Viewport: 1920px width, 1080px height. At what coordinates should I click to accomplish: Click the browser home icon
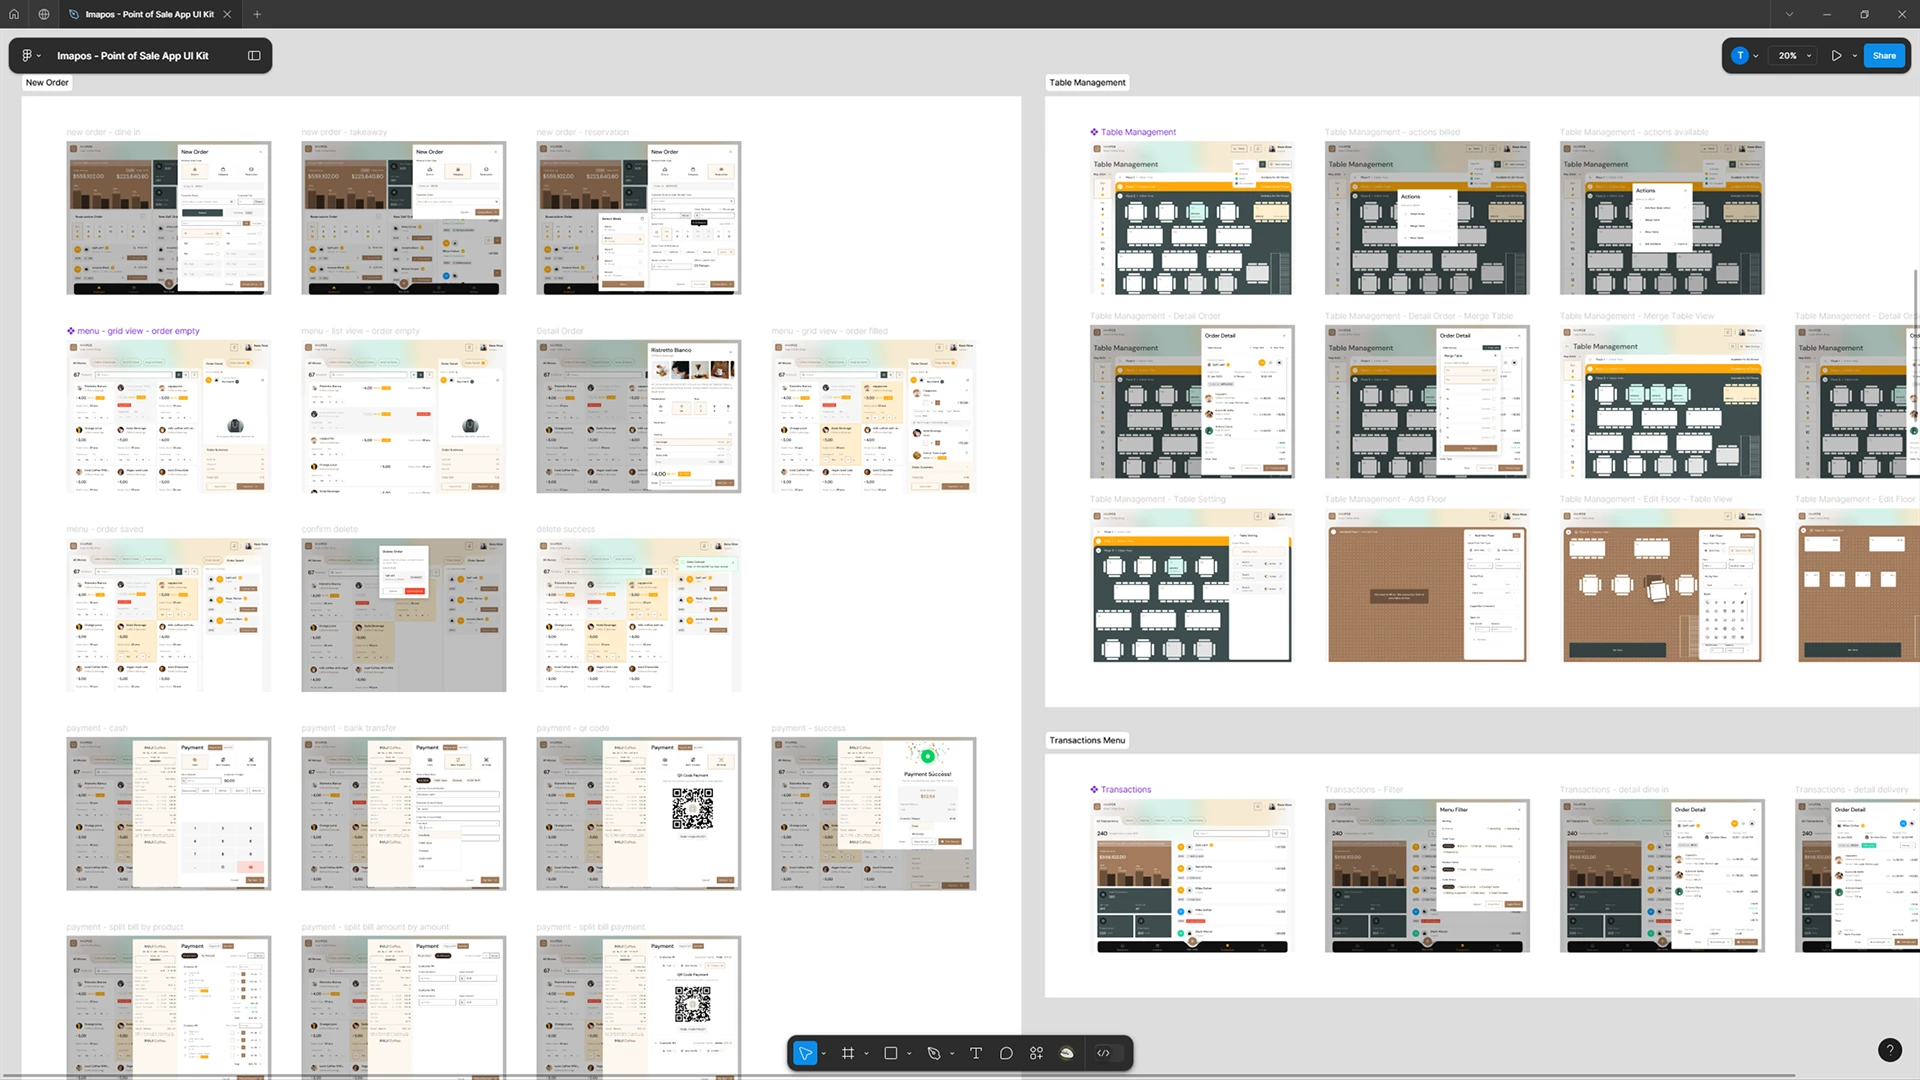pyautogui.click(x=13, y=14)
